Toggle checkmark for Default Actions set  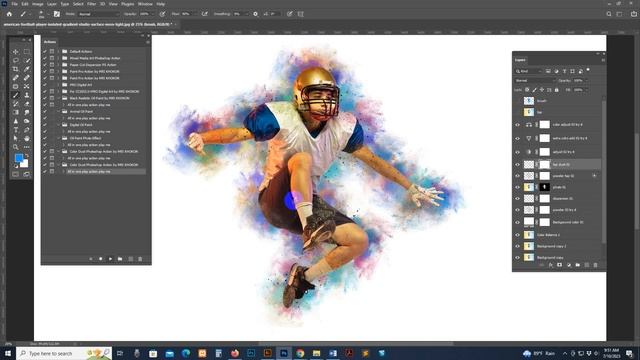point(45,51)
